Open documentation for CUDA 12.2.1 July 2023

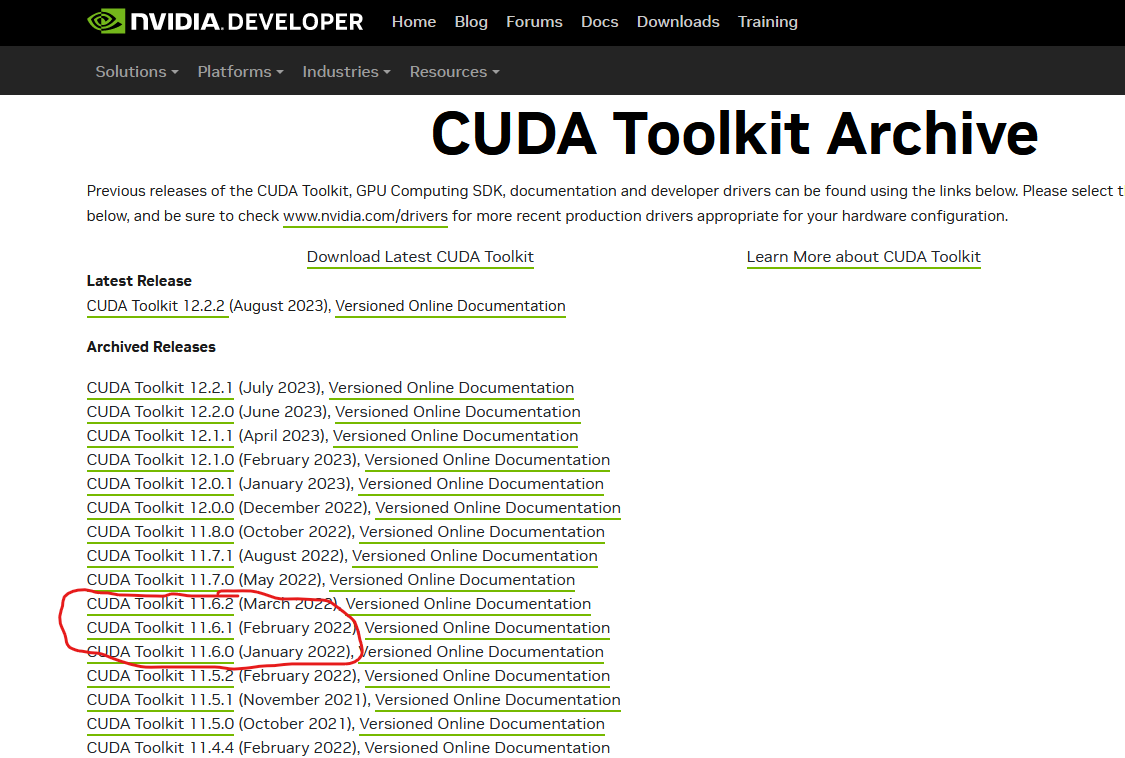click(451, 388)
